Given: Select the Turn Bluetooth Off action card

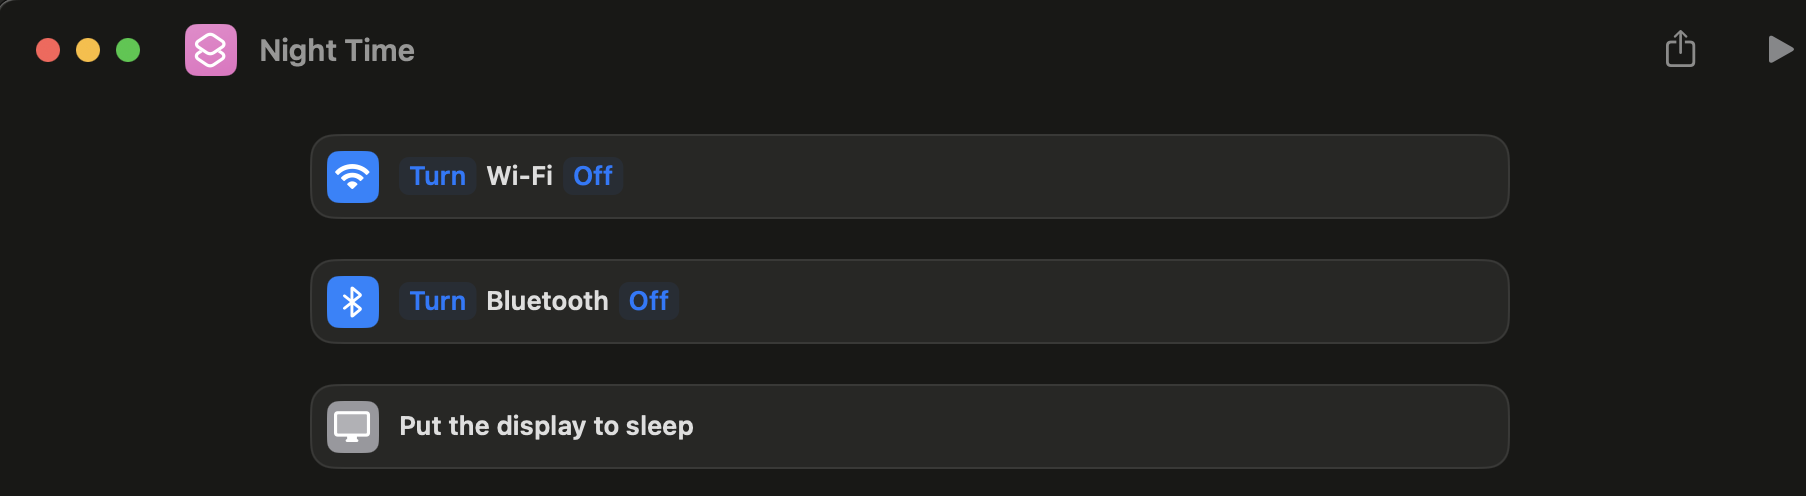Looking at the screenshot, I should click(x=909, y=302).
